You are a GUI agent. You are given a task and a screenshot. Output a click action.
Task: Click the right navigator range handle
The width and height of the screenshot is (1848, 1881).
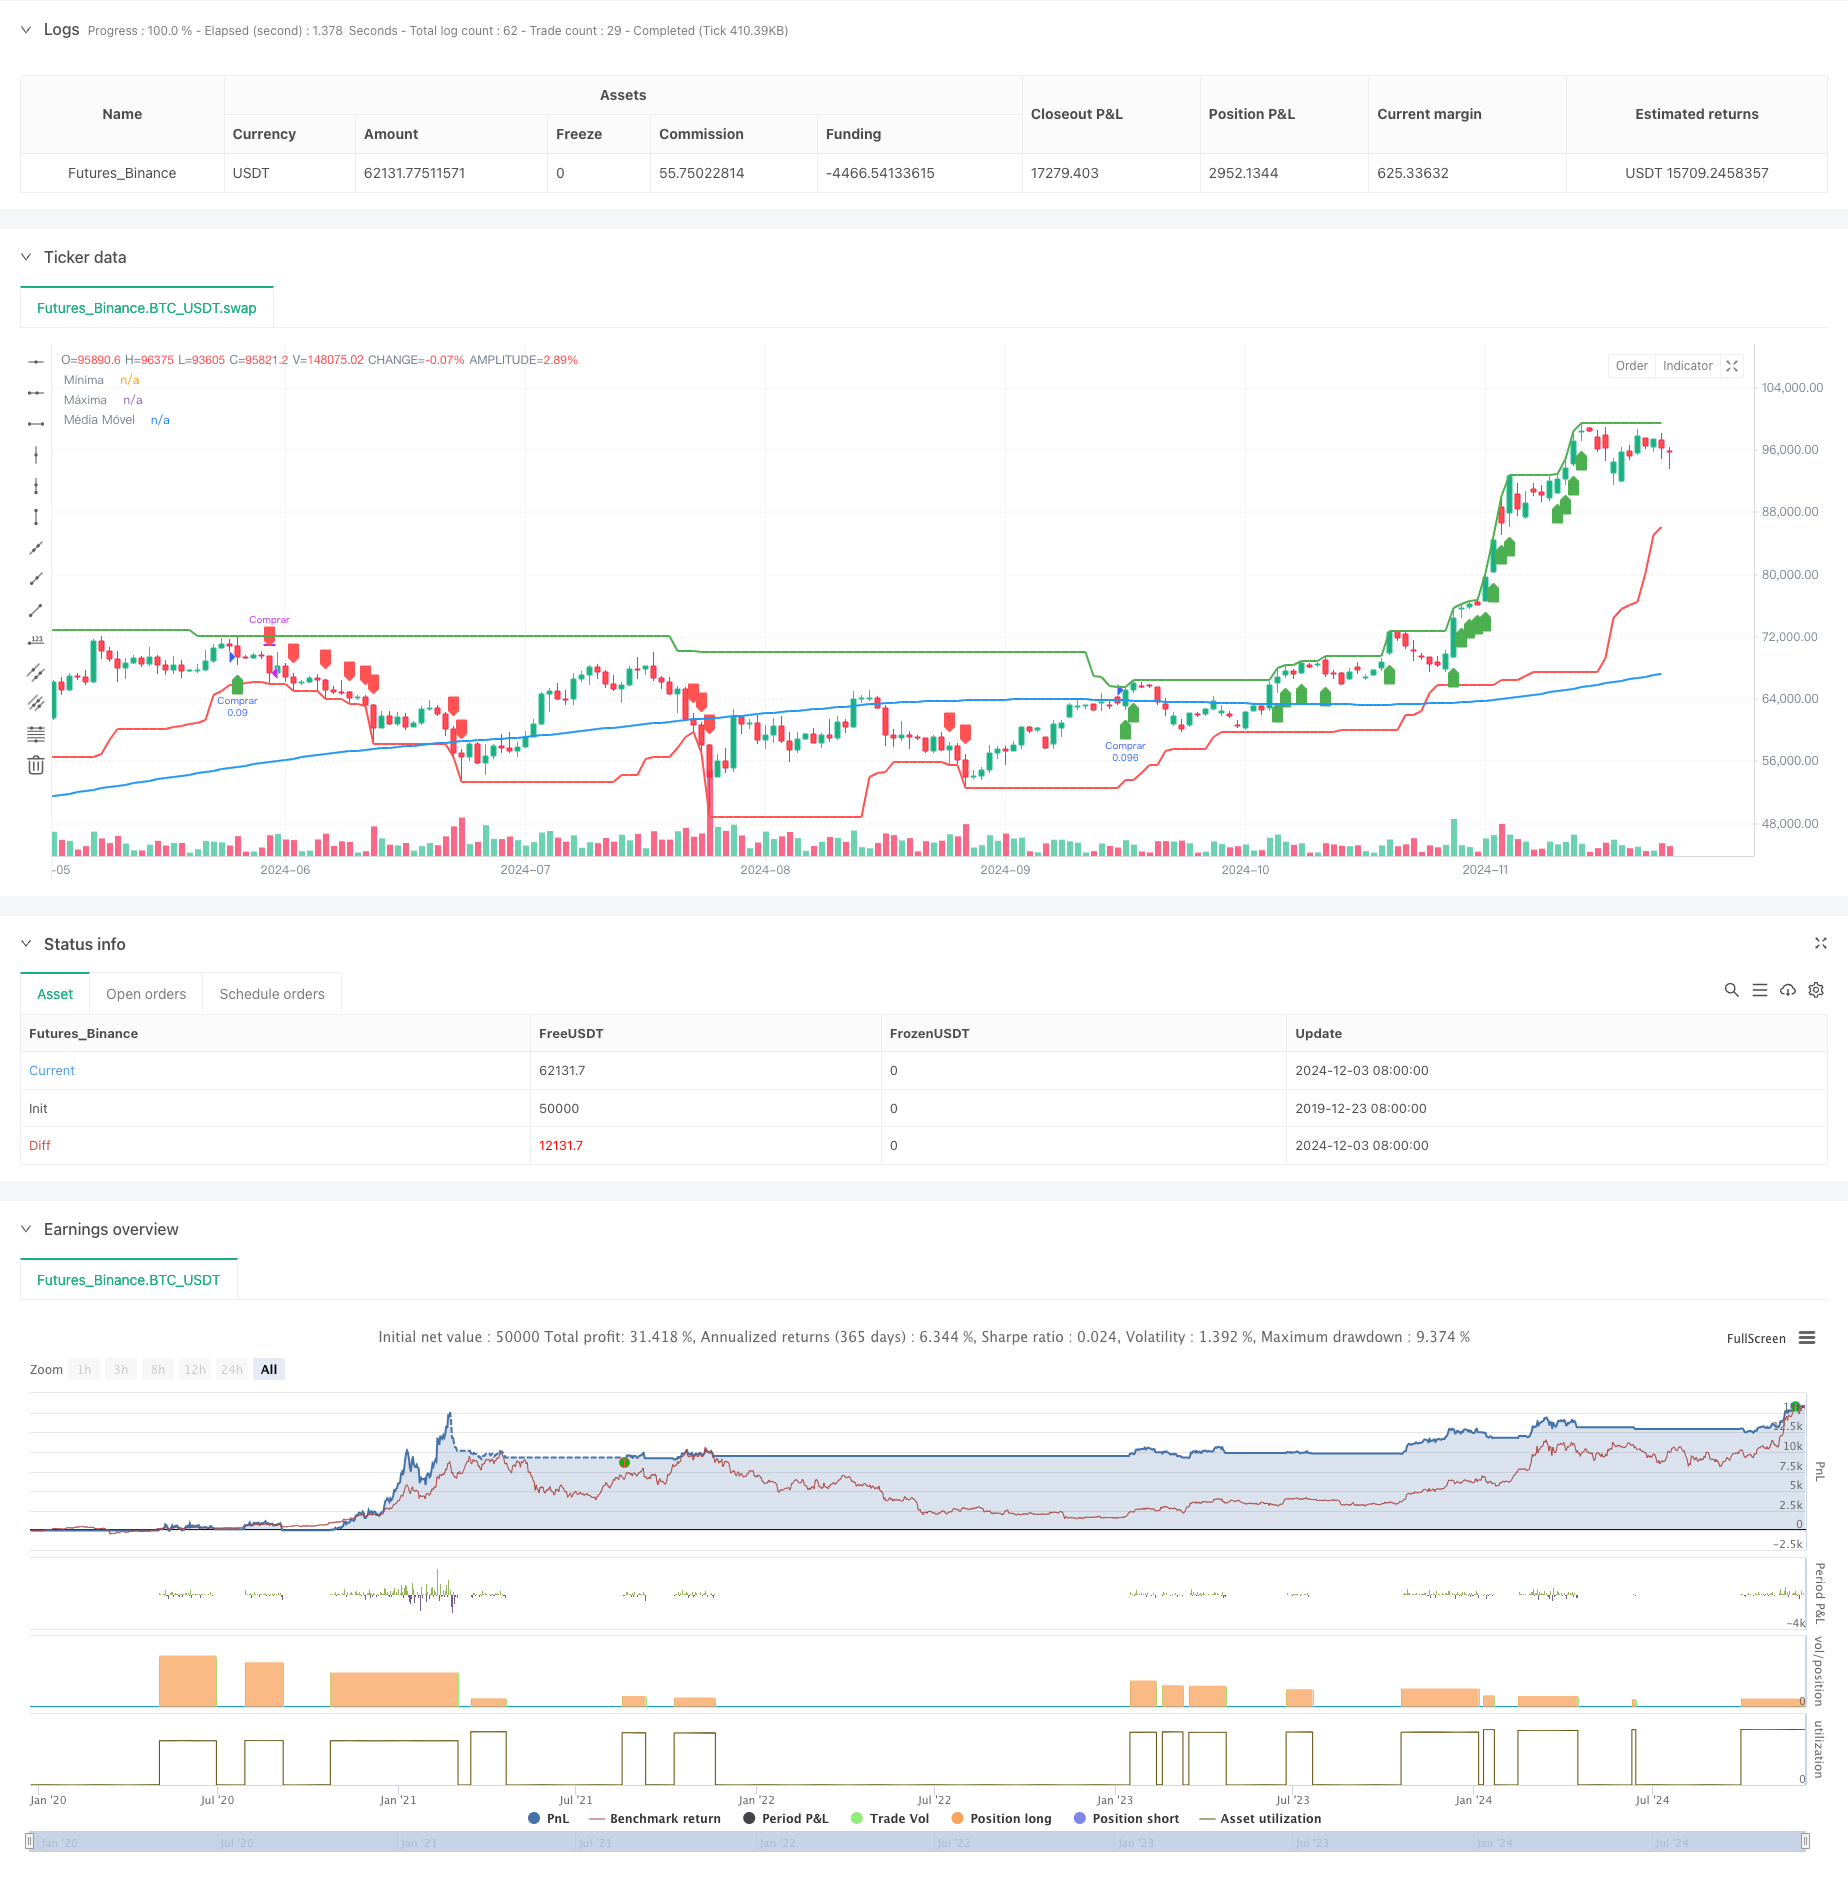[1805, 1841]
